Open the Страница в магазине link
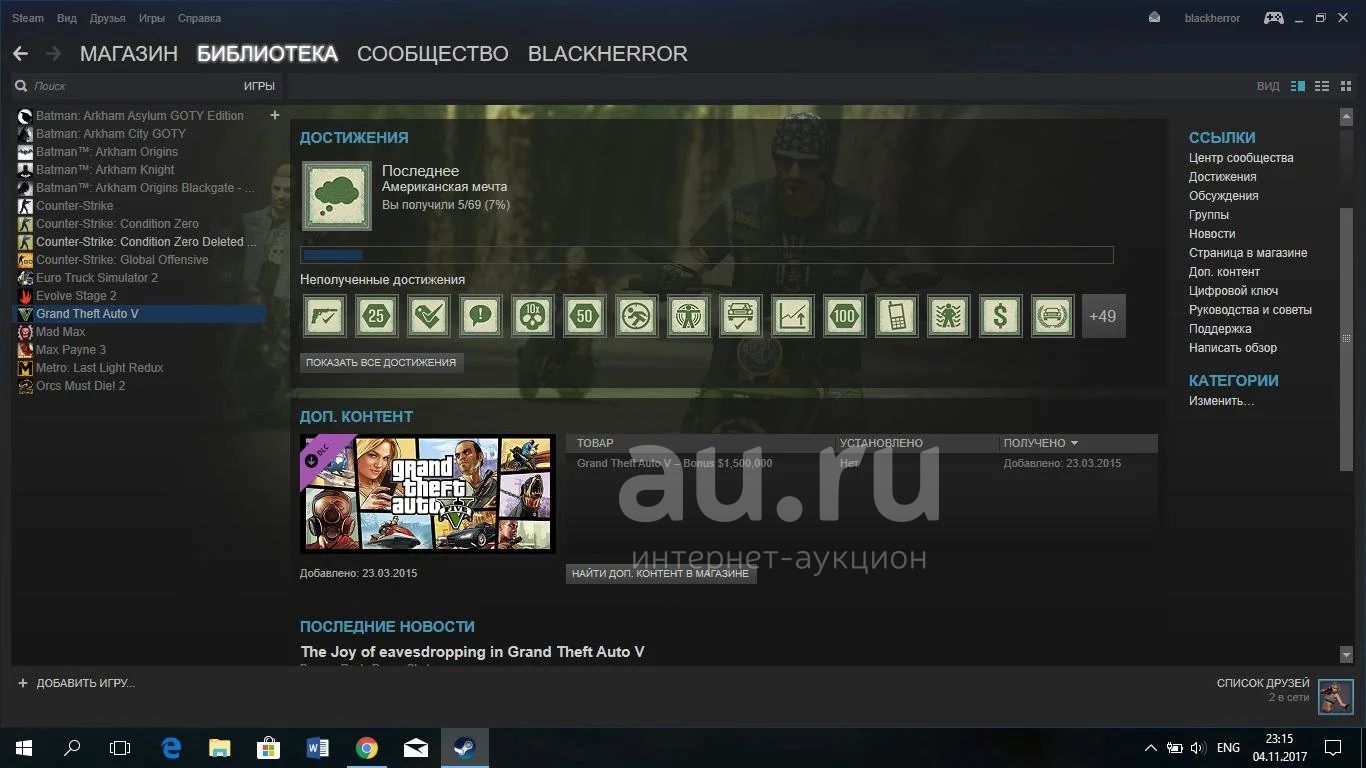 tap(1248, 253)
